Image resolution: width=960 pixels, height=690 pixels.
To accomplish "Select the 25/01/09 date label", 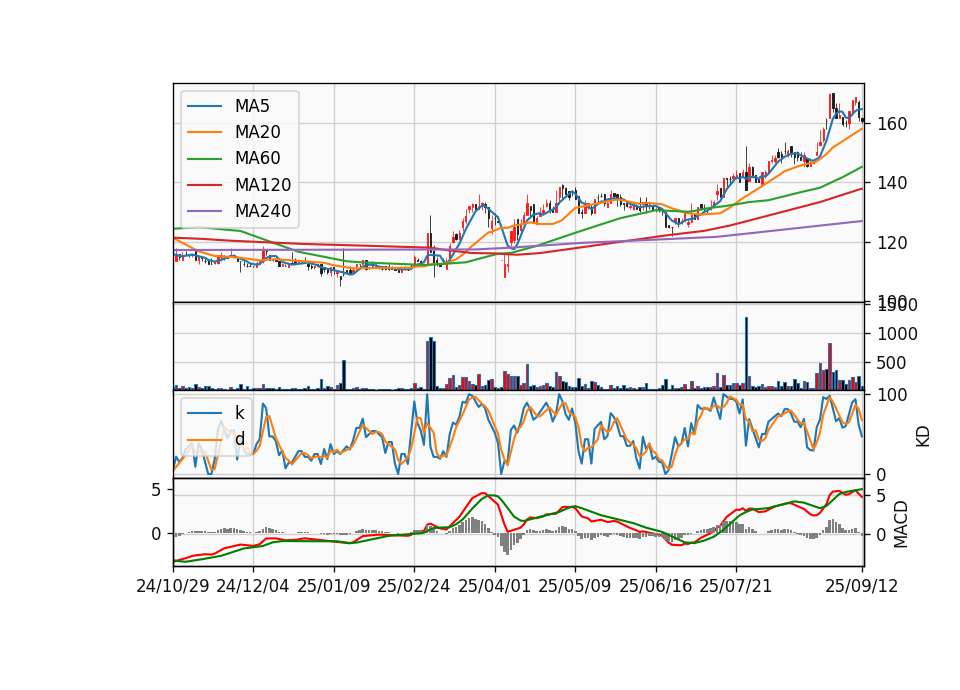I will [334, 587].
